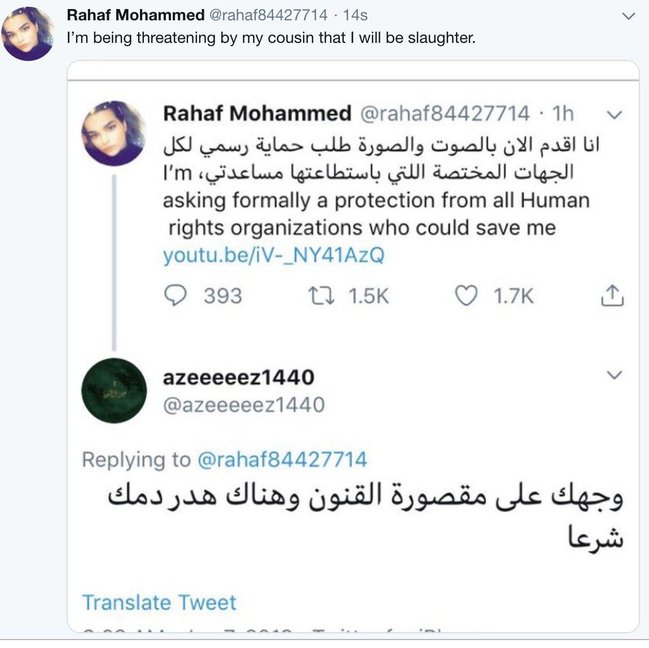
Task: Open the bold azeeeeez1440 display name
Action: pyautogui.click(x=238, y=377)
